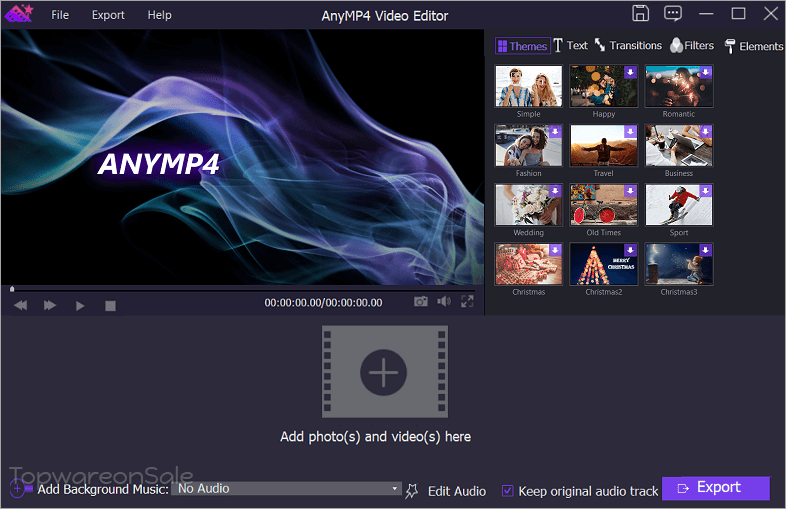
Task: Switch to the Filters tab
Action: click(692, 46)
